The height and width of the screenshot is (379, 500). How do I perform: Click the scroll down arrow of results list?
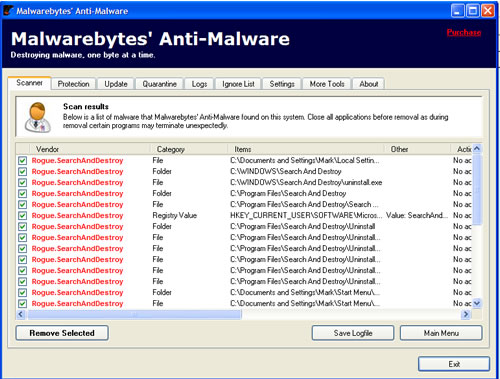pos(477,303)
